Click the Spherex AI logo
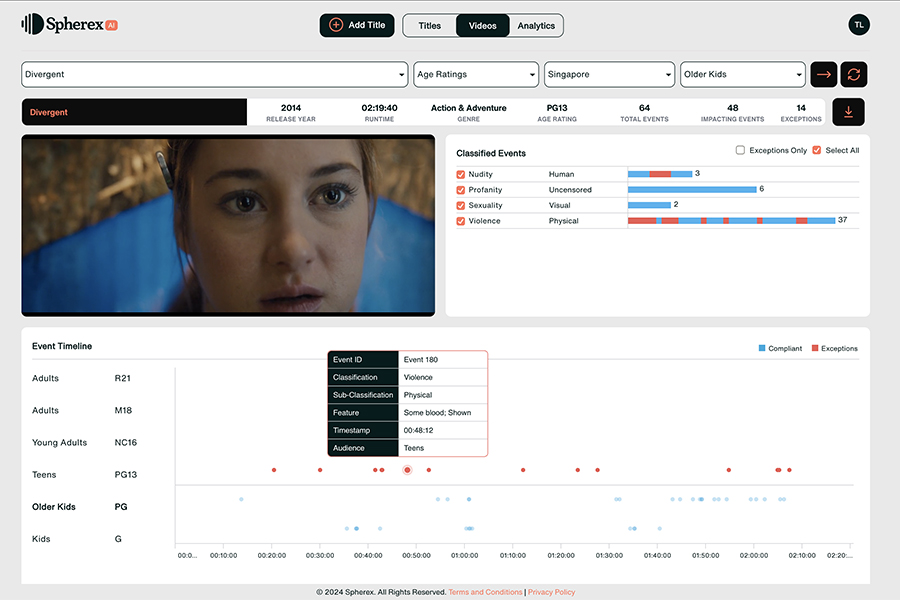The height and width of the screenshot is (600, 900). pos(70,25)
